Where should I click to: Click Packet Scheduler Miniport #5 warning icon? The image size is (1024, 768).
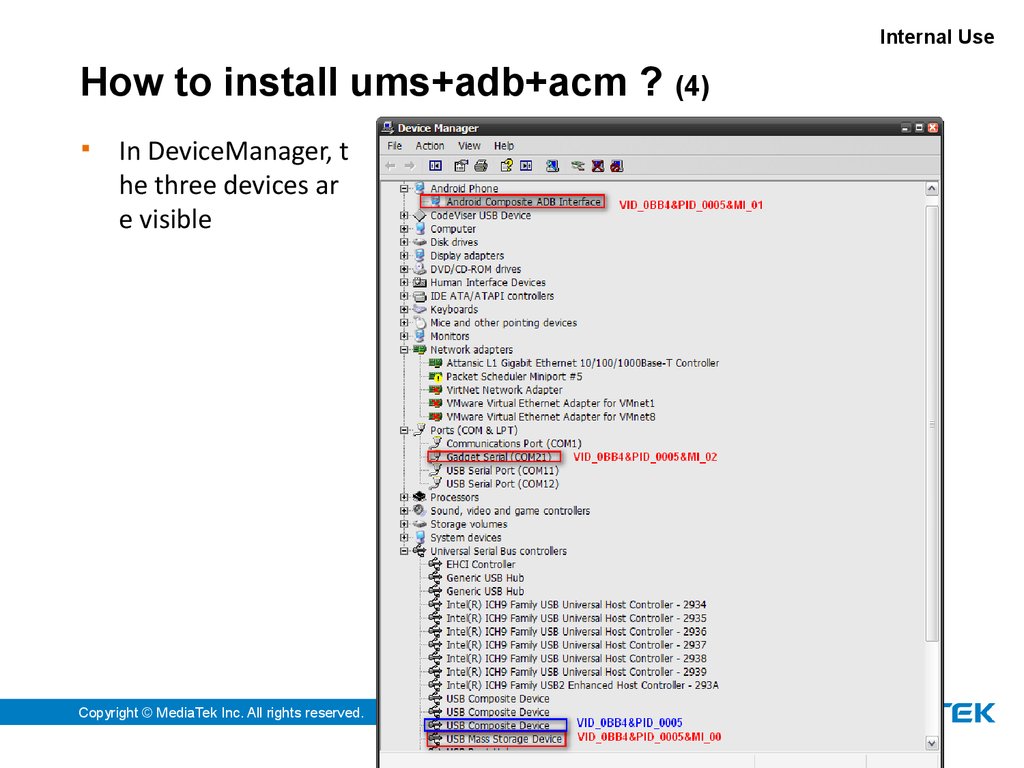coord(436,377)
